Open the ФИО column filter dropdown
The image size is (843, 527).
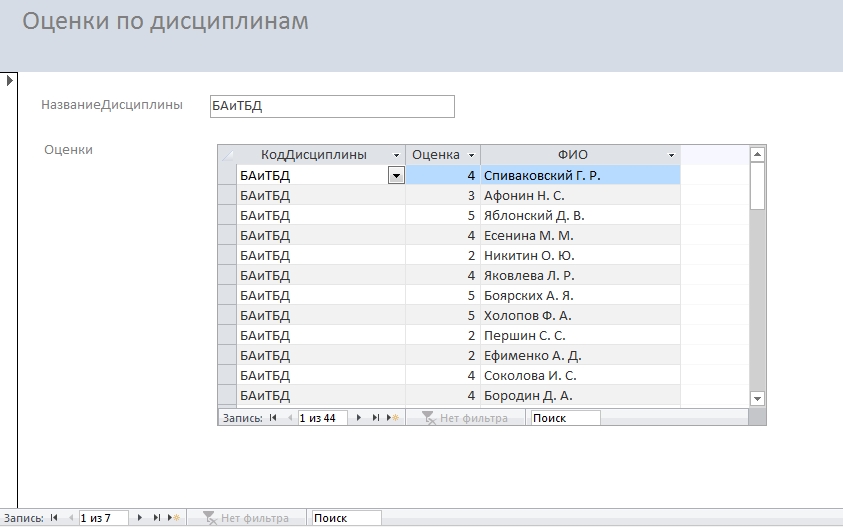tap(671, 155)
